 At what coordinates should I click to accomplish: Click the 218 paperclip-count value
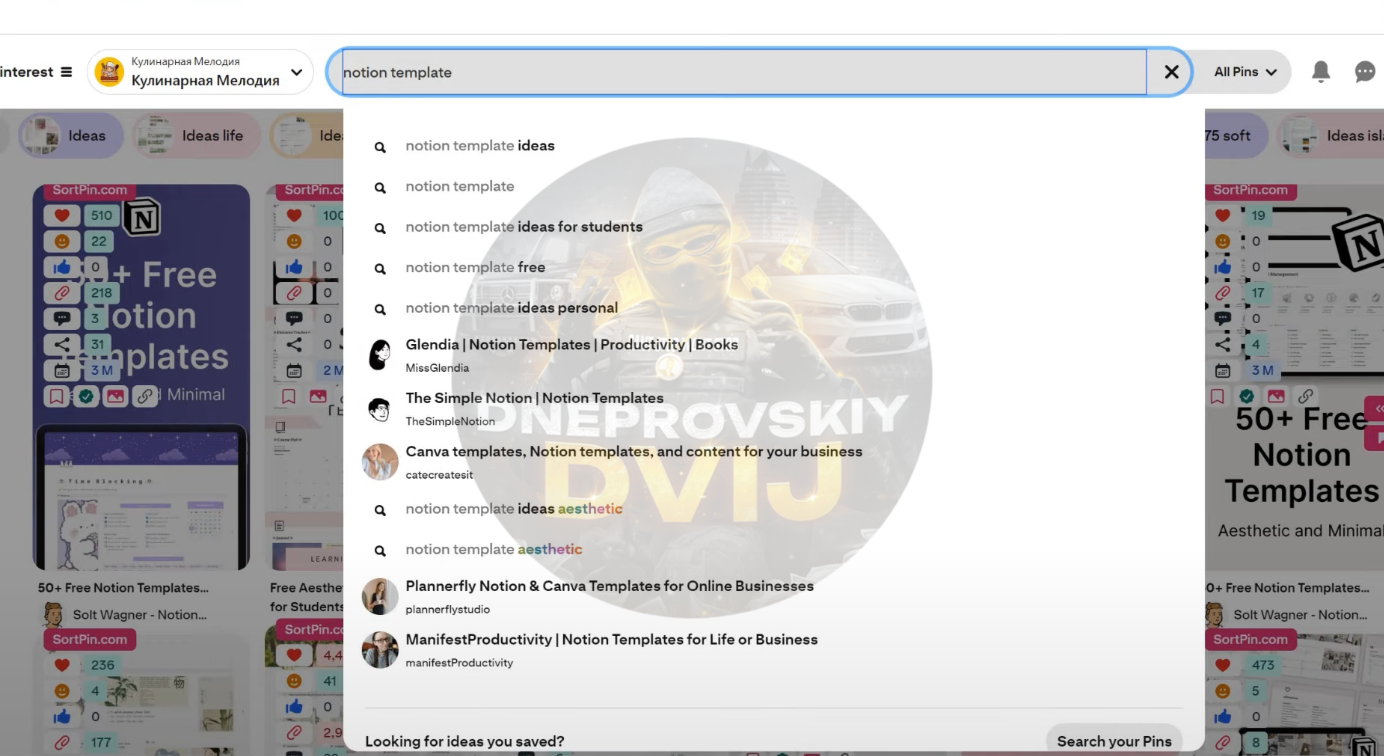[102, 293]
